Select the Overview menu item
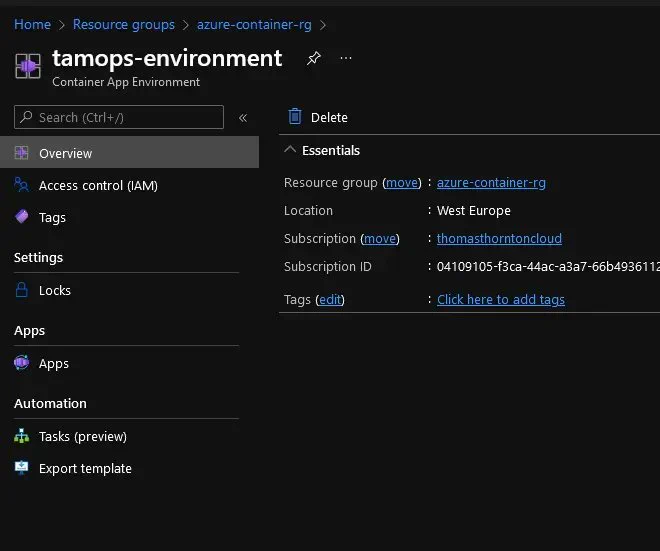 129,152
